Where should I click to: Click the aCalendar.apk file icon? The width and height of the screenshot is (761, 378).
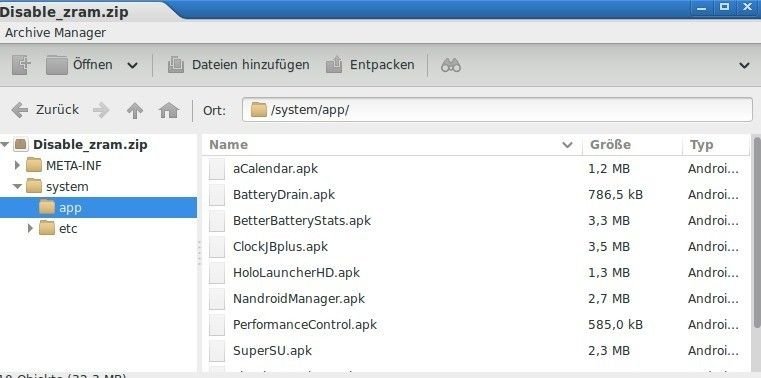tap(217, 169)
